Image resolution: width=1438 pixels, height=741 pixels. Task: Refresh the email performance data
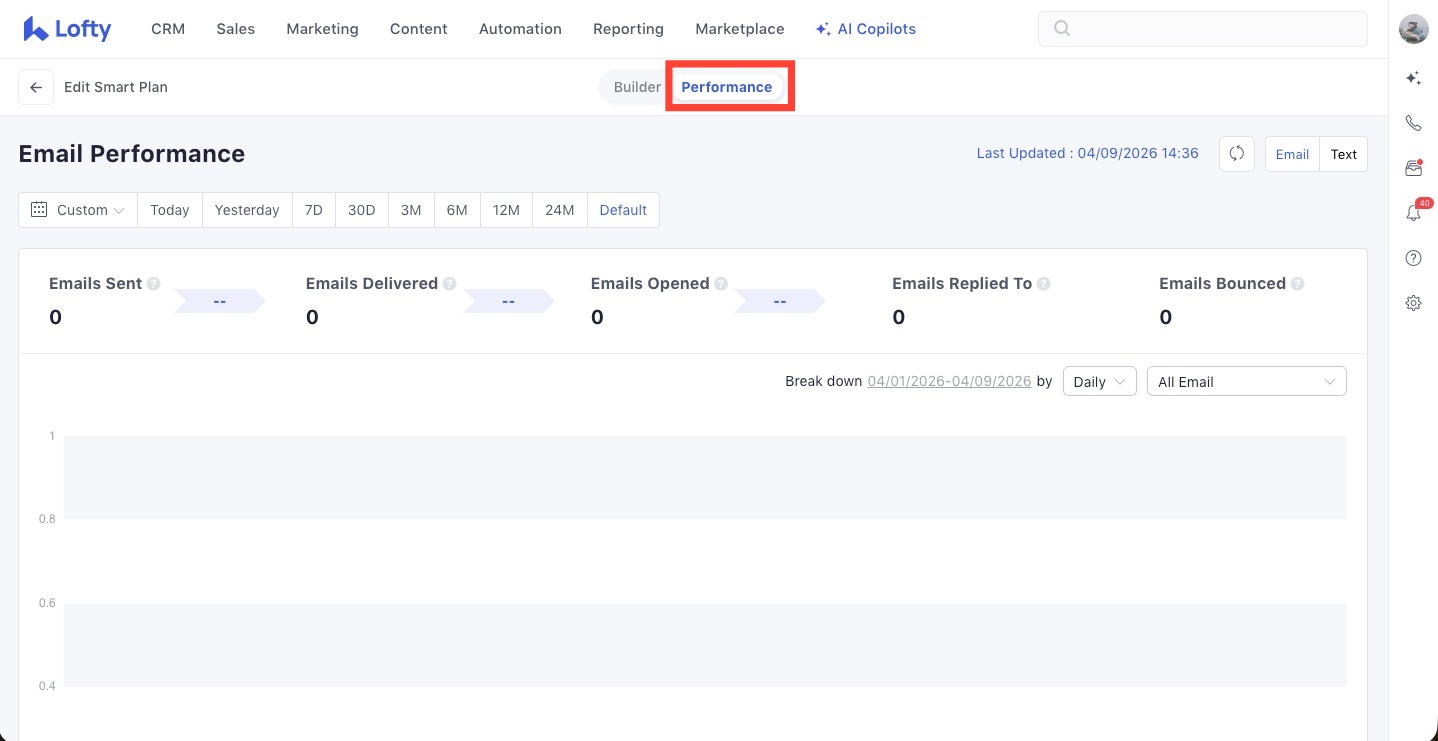(x=1237, y=154)
